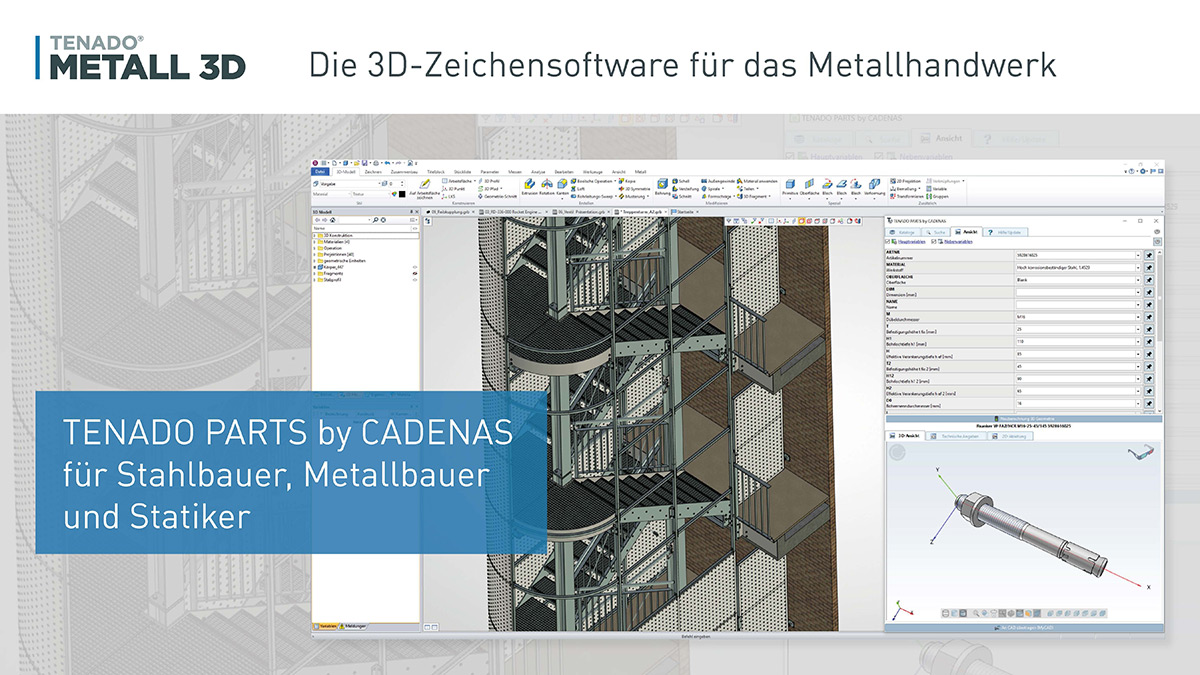This screenshot has width=1200, height=675.
Task: Click the Primitive solid icon
Action: (x=790, y=184)
